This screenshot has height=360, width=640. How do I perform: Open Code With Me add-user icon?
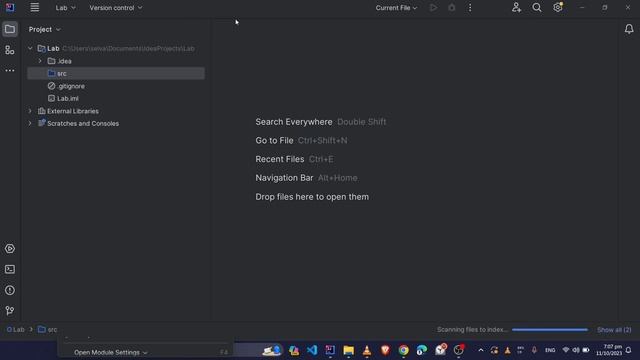point(516,7)
